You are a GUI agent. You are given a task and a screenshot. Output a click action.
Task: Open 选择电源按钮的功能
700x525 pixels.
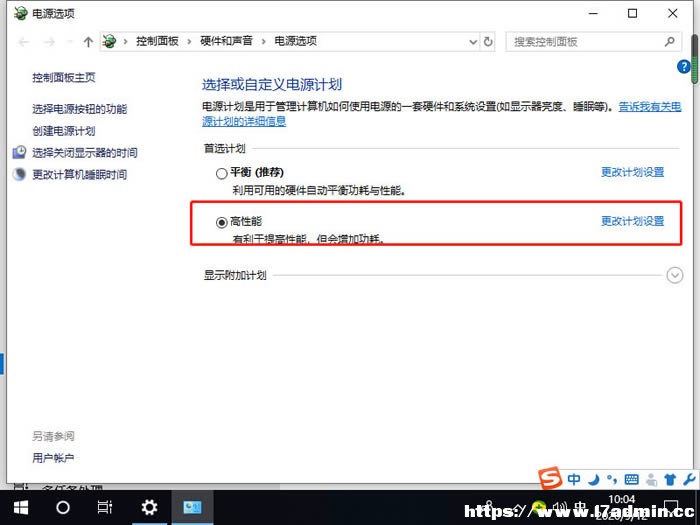coord(79,108)
